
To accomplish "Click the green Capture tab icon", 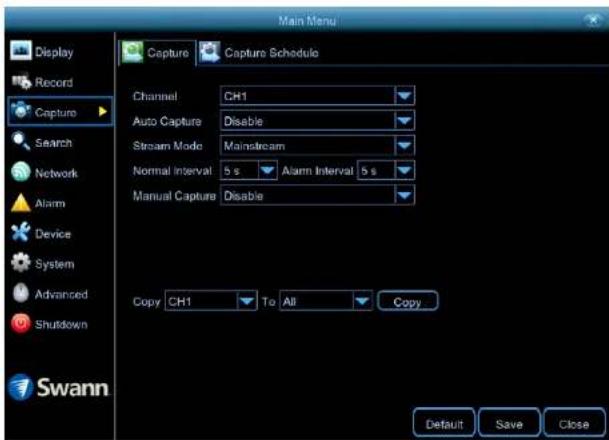I will (x=133, y=52).
